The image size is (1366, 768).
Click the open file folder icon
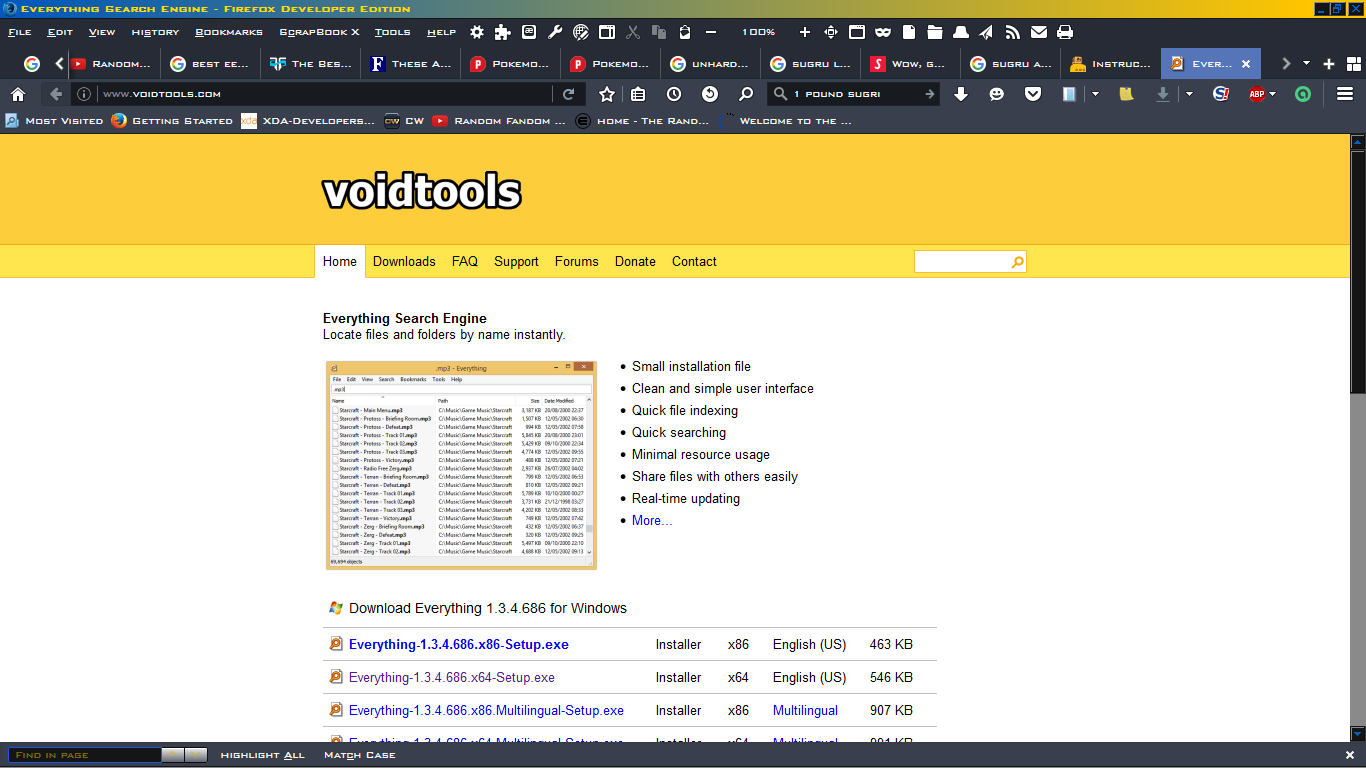[x=935, y=32]
